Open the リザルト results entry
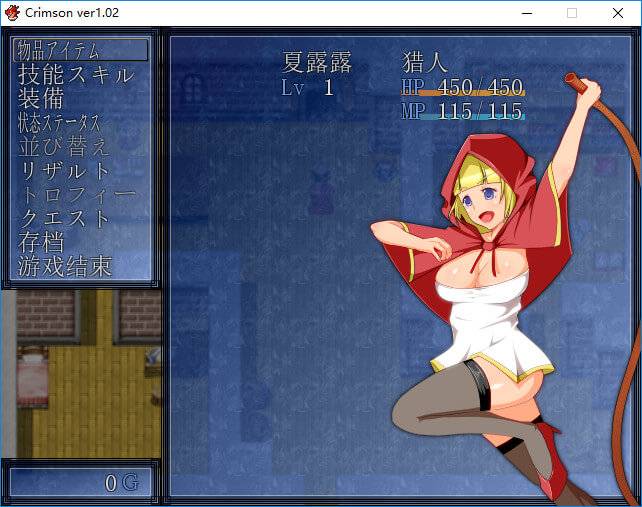The image size is (642, 507). click(65, 170)
